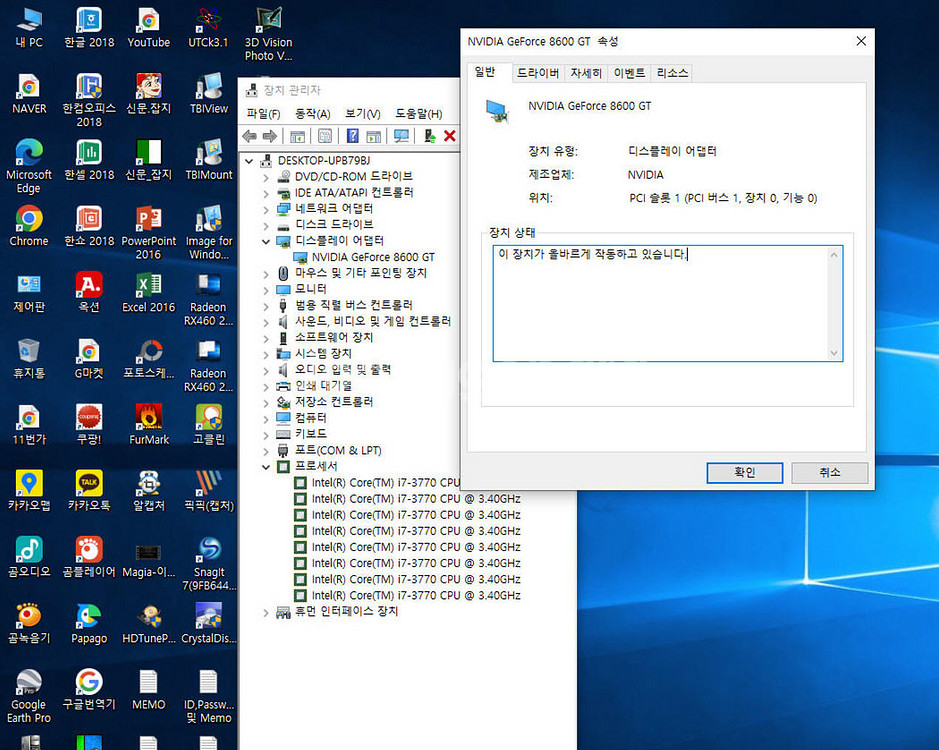This screenshot has width=939, height=750.
Task: Click the scan for hardware changes monitor icon
Action: point(402,137)
